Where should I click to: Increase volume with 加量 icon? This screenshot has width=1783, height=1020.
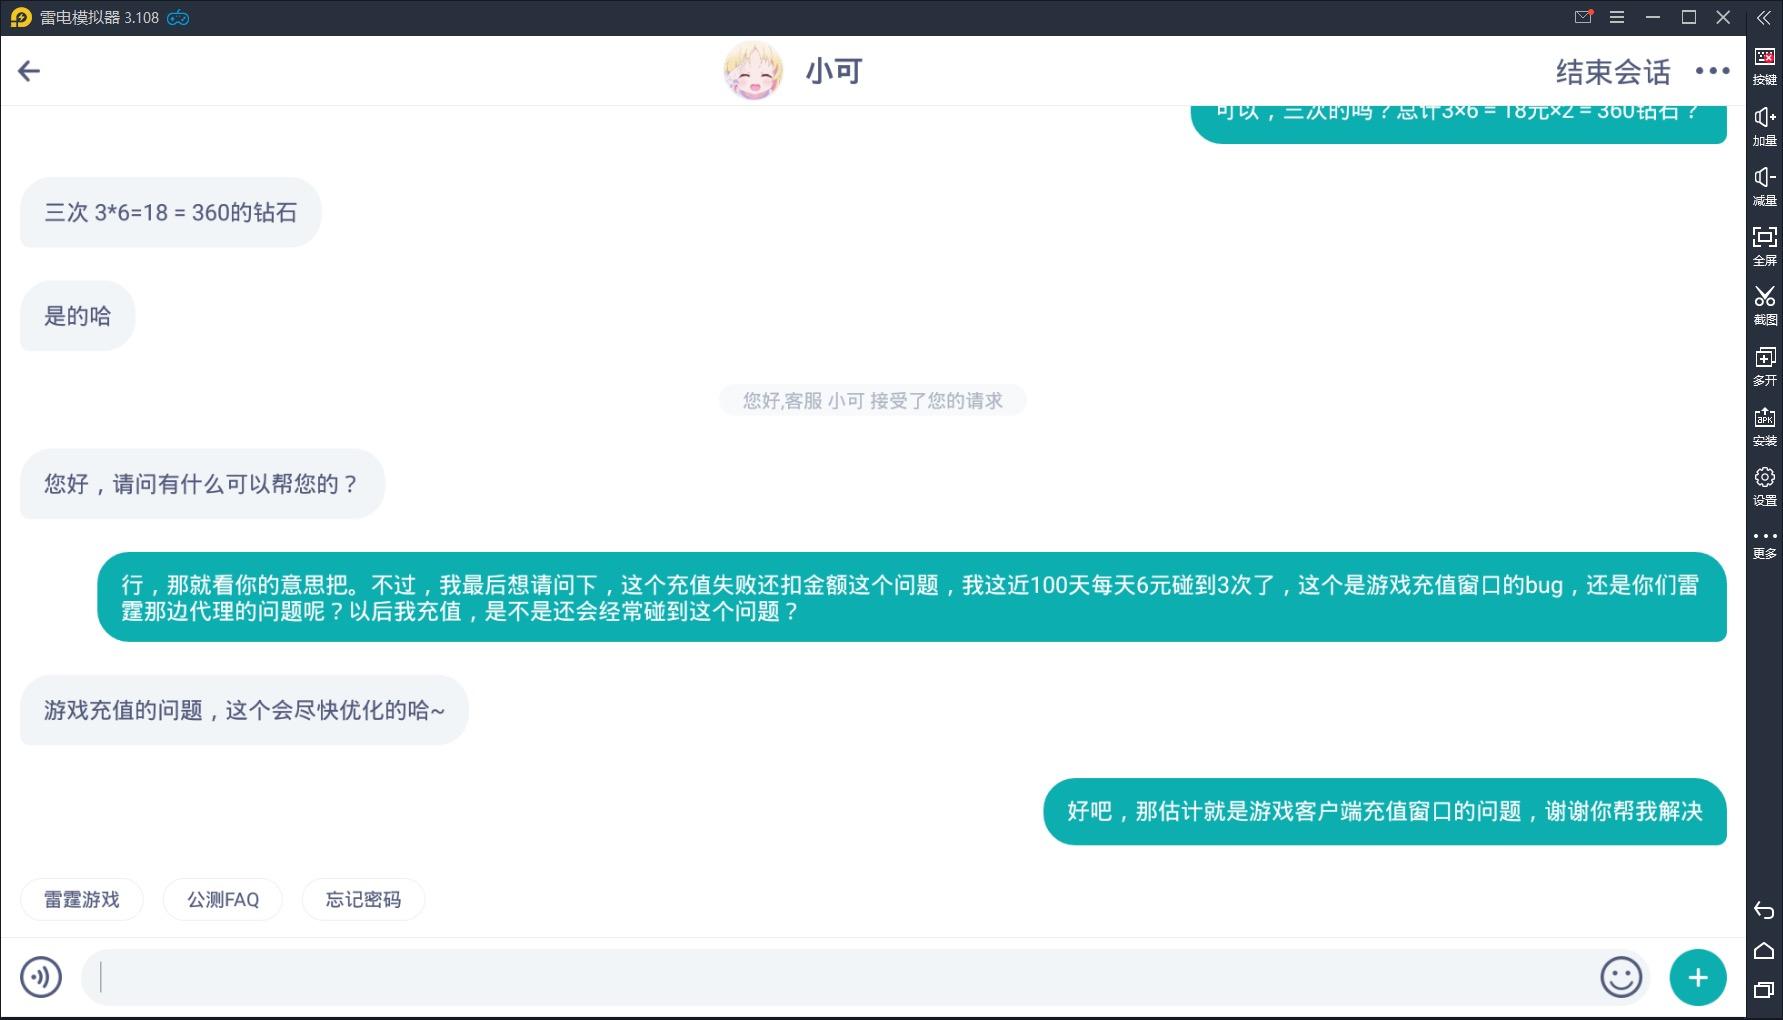click(1765, 127)
